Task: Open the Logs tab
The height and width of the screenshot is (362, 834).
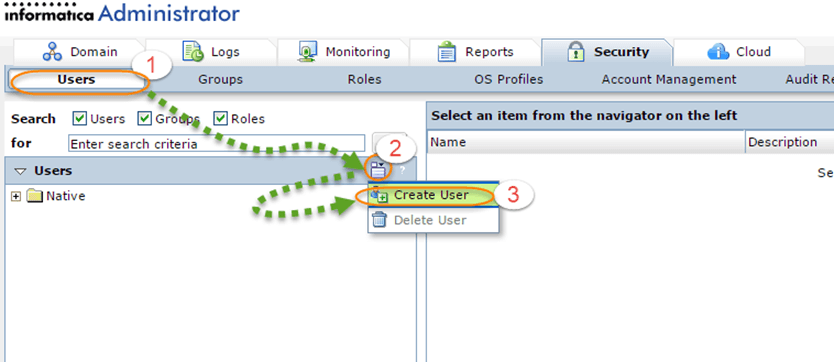Action: tap(211, 52)
